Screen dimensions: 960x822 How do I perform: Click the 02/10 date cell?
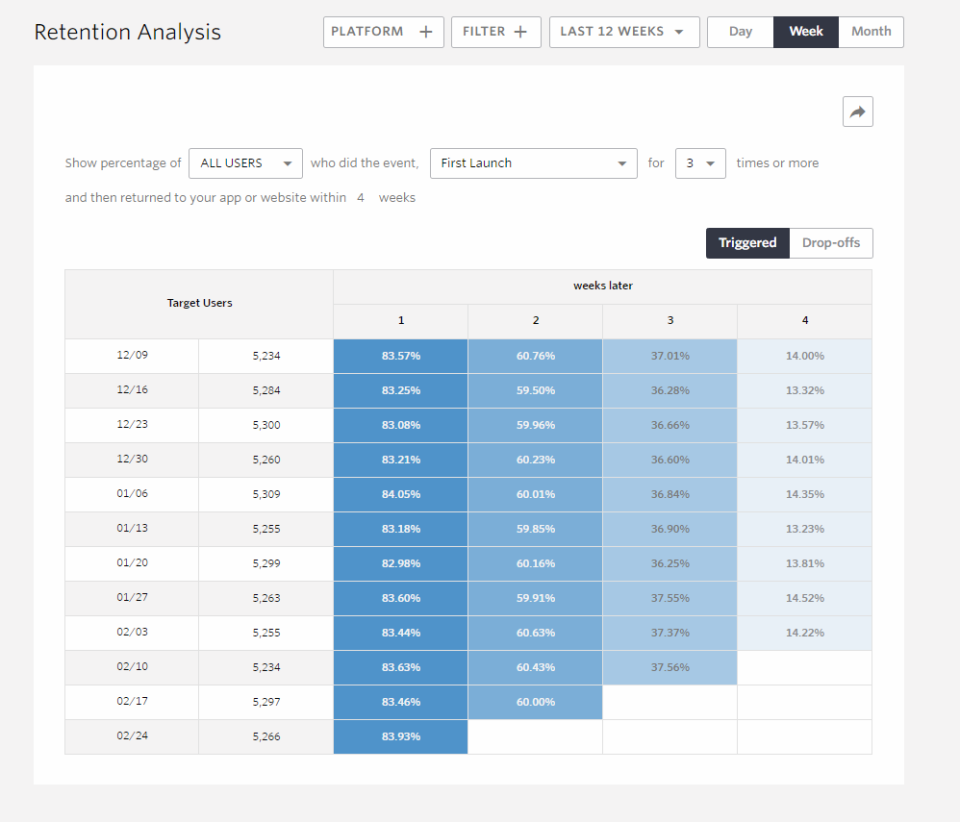tap(132, 667)
